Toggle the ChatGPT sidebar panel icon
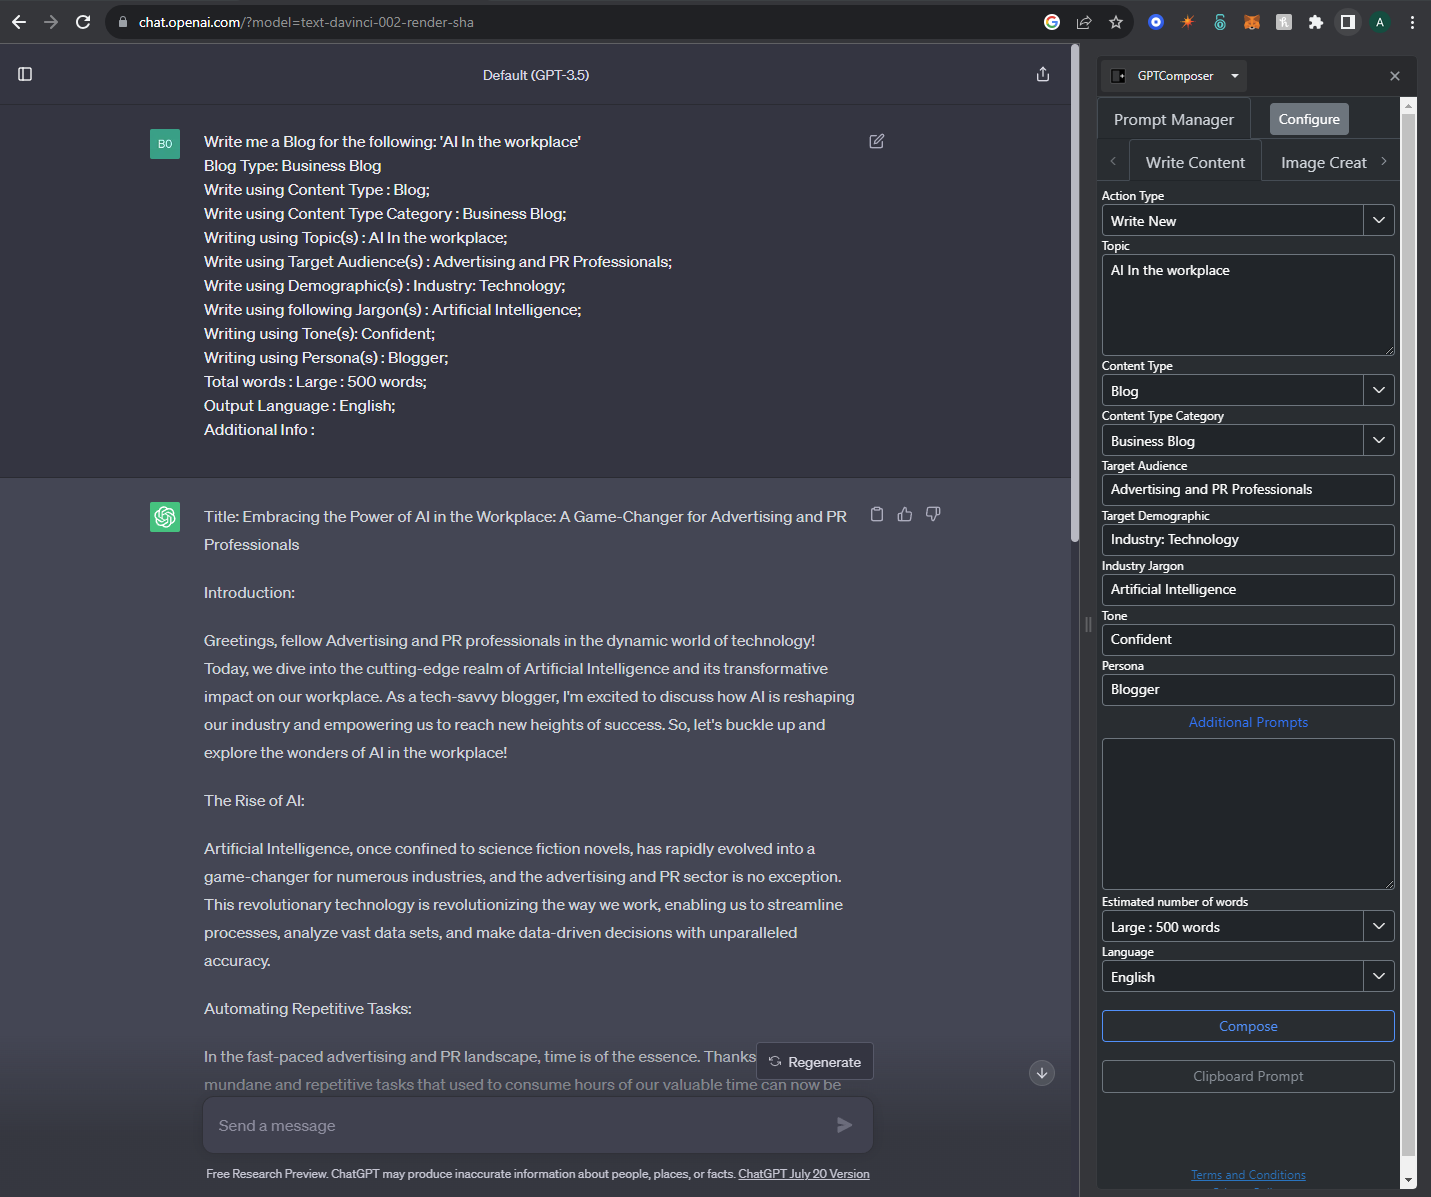The image size is (1431, 1197). (x=25, y=74)
